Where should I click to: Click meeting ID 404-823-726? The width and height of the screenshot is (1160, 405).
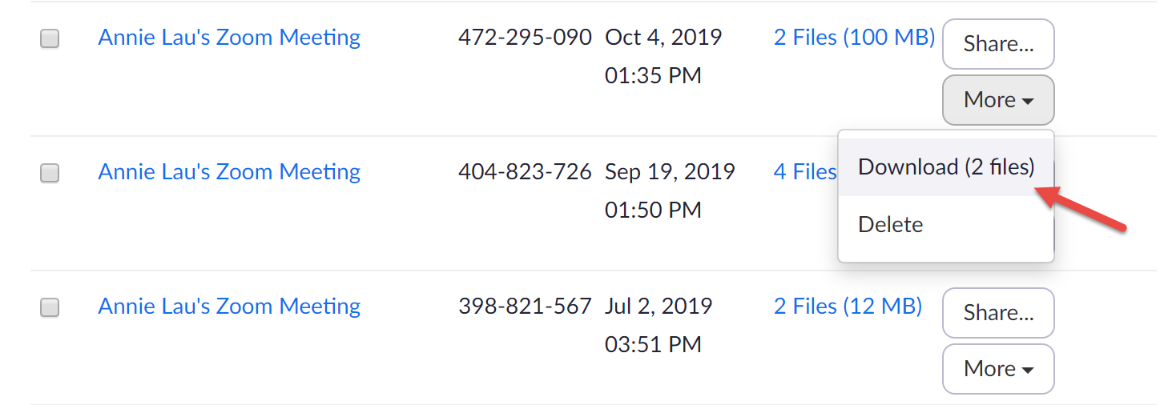click(x=525, y=172)
